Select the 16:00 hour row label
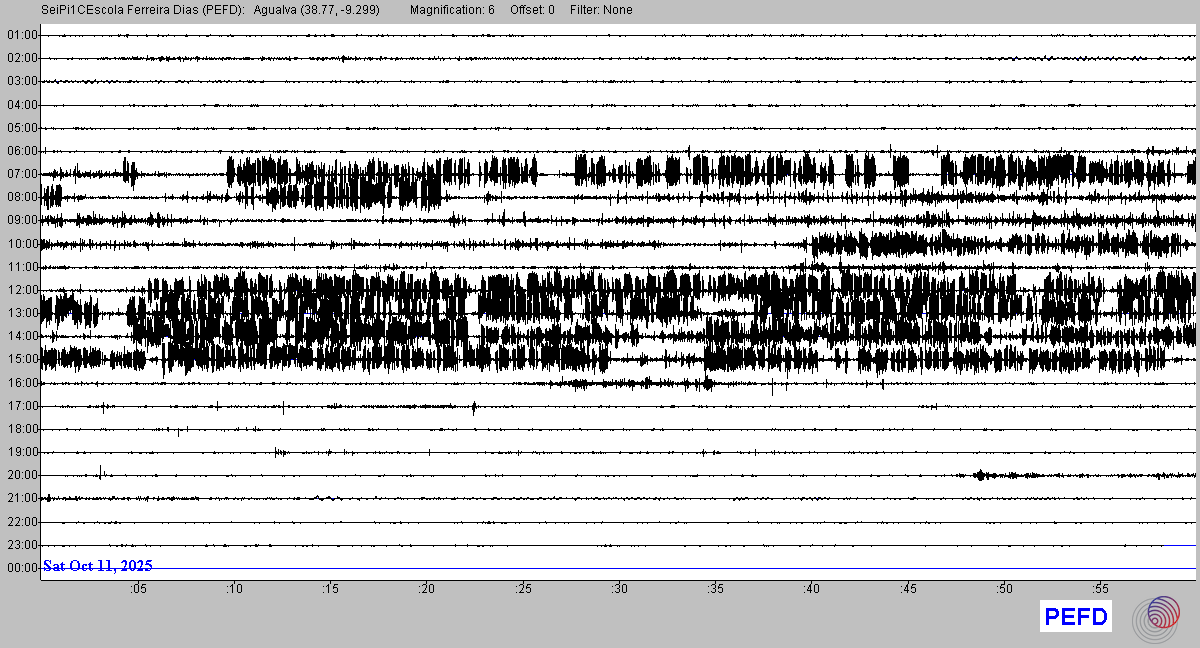Screen dimensions: 1200x648 click(21, 383)
